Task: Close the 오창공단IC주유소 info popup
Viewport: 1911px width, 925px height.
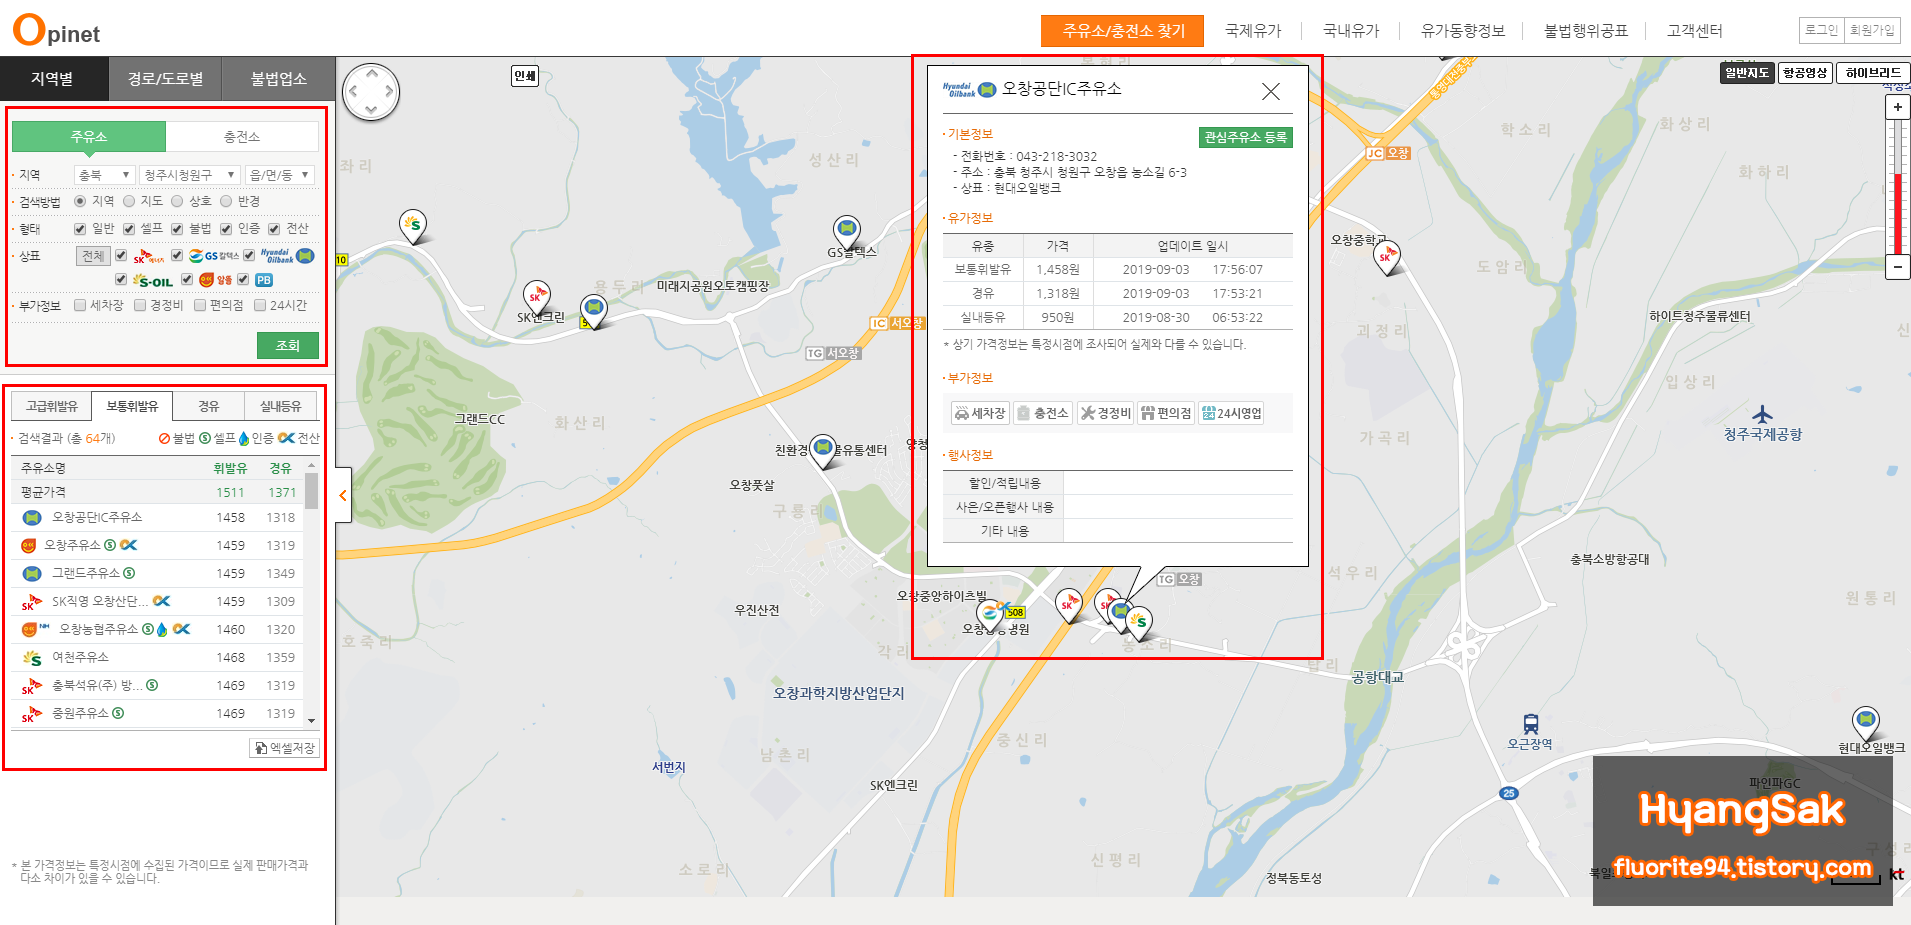Action: (x=1271, y=92)
